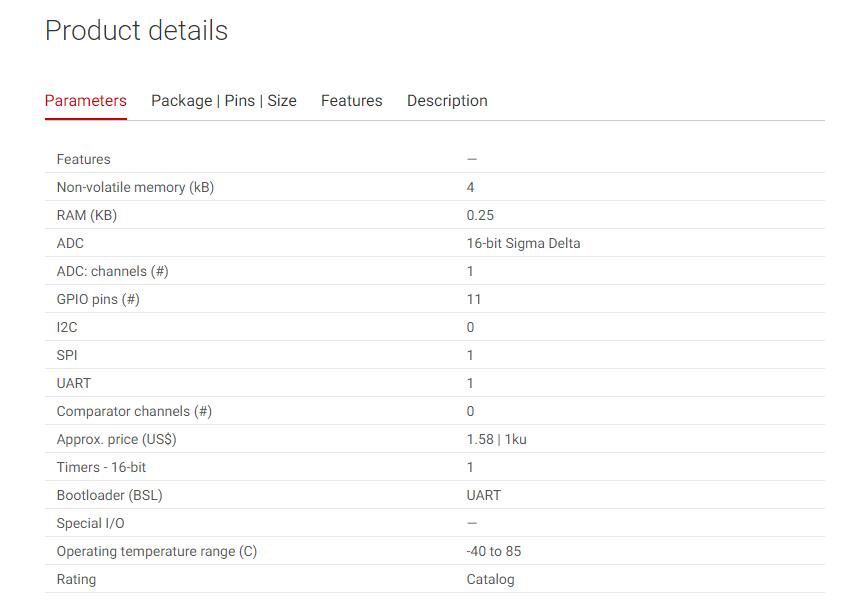Click the Rating value Catalog
Image resolution: width=850 pixels, height=607 pixels.
pyautogui.click(x=491, y=580)
